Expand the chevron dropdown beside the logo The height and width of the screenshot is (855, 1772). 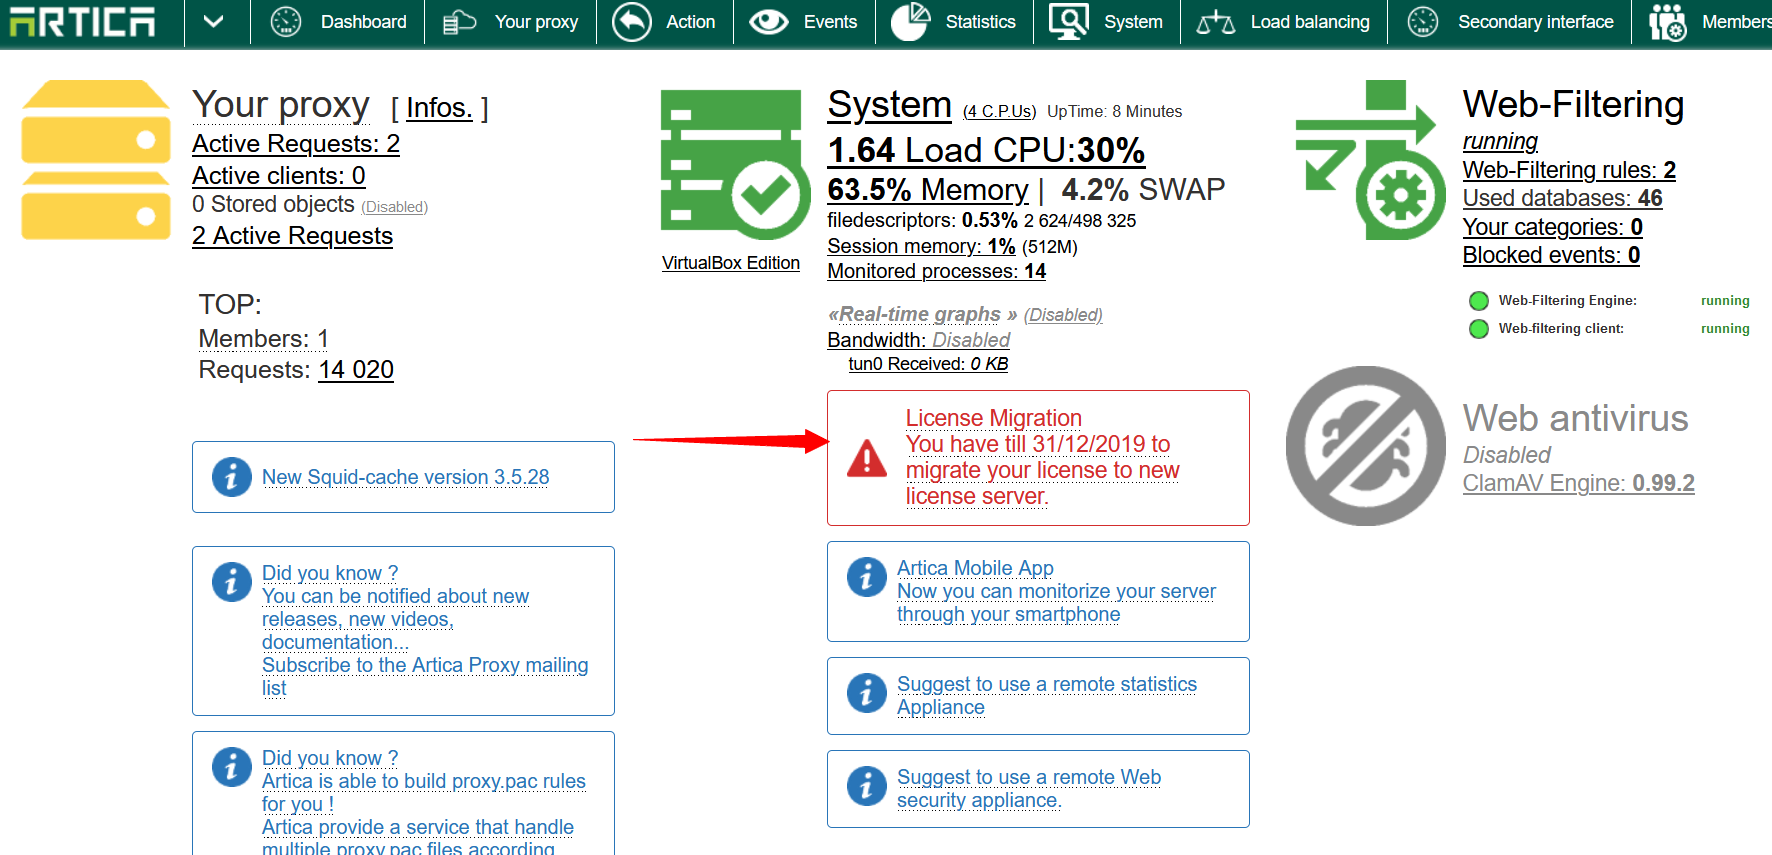[x=214, y=21]
